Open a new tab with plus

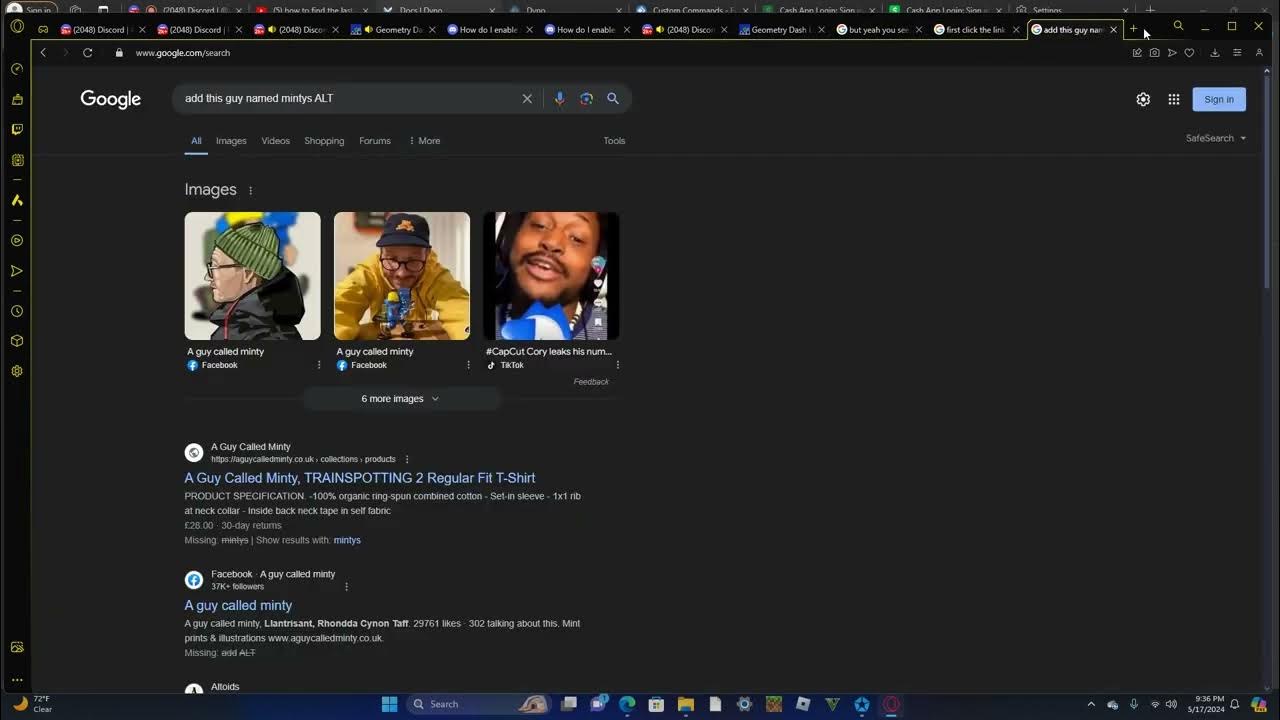tap(1133, 29)
